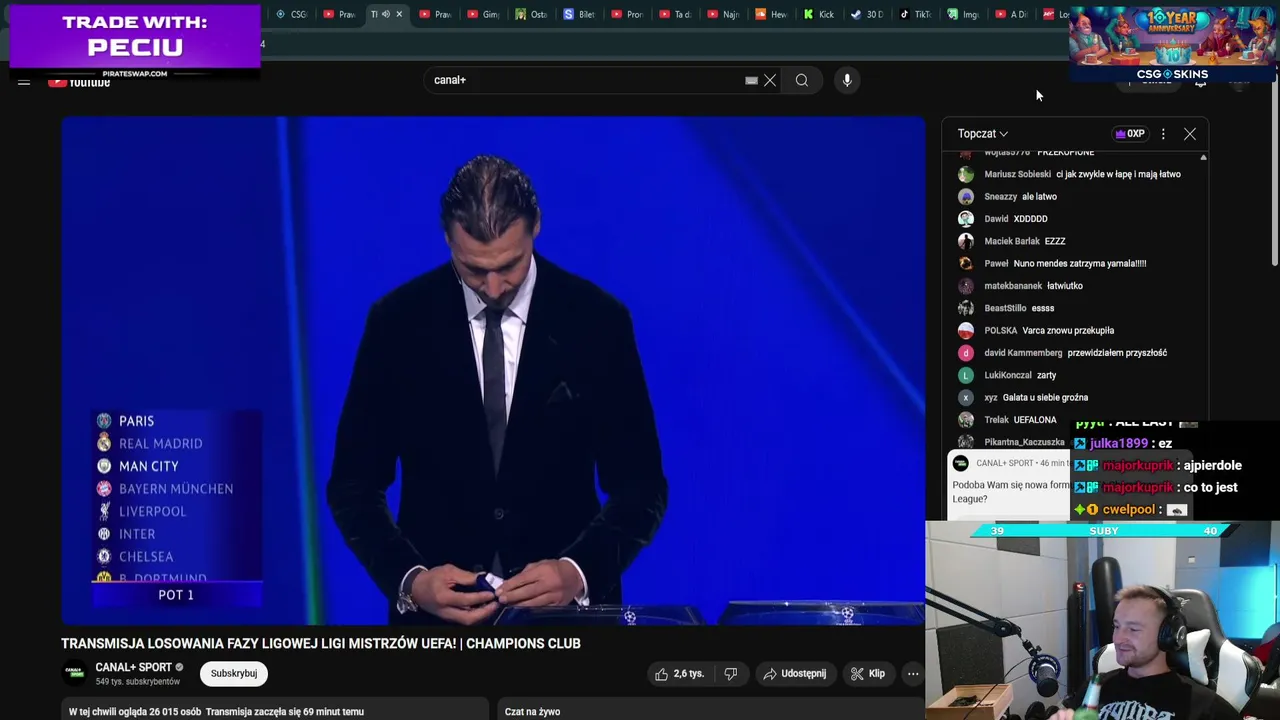1280x720 pixels.
Task: Switch to the 30 D Steam tab
Action: click(867, 14)
